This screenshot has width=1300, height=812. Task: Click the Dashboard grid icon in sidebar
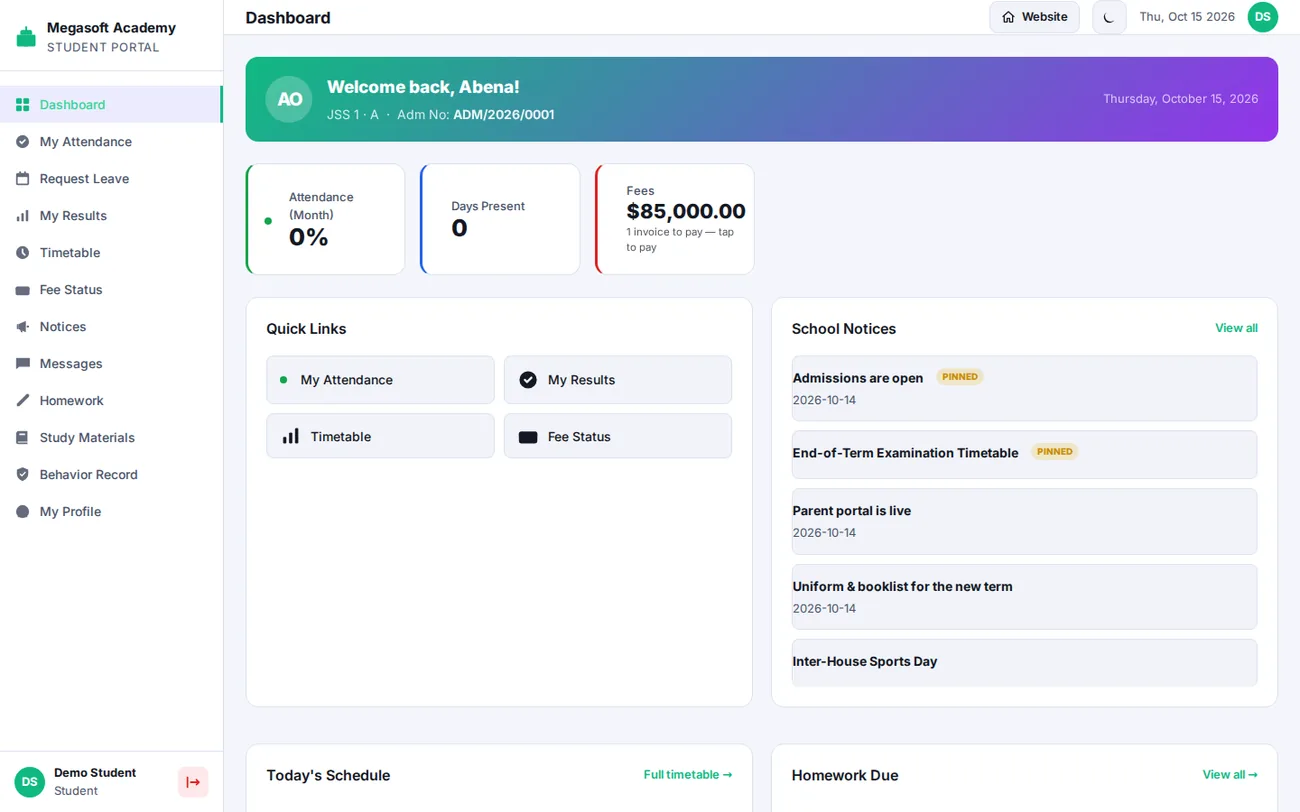(x=22, y=105)
